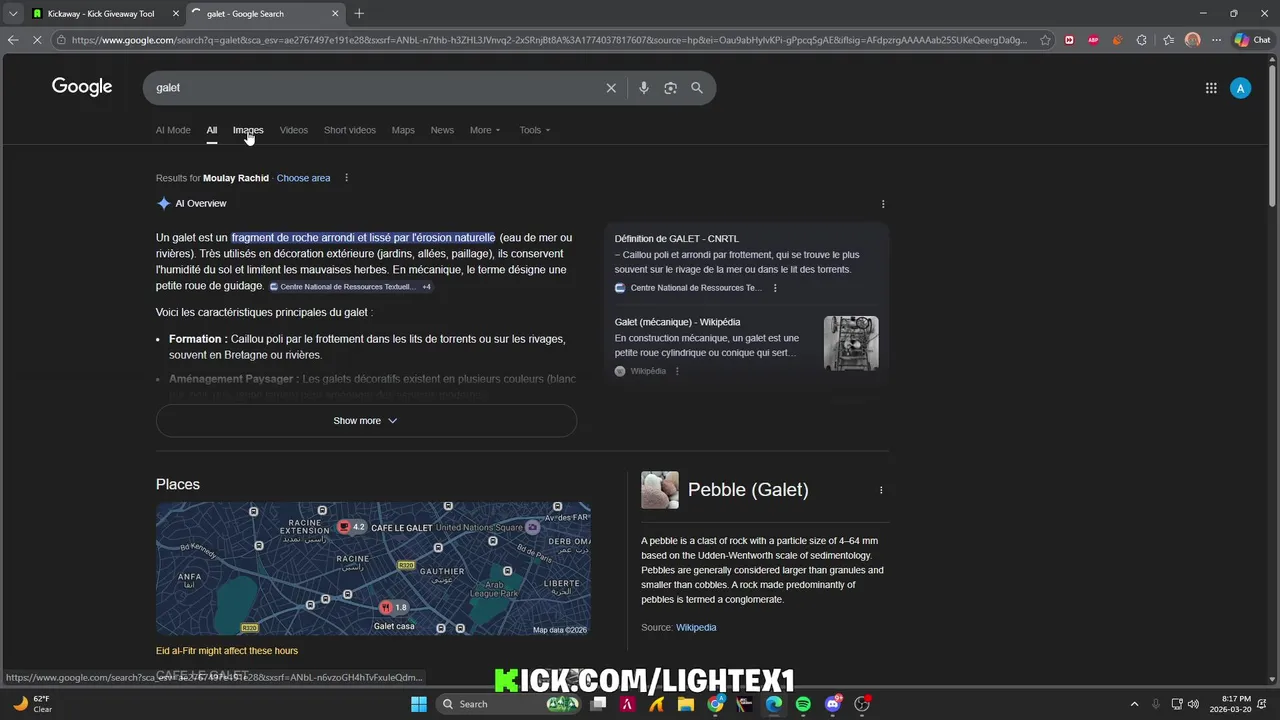This screenshot has height=720, width=1280.
Task: Open AI Overview options menu
Action: tap(882, 204)
